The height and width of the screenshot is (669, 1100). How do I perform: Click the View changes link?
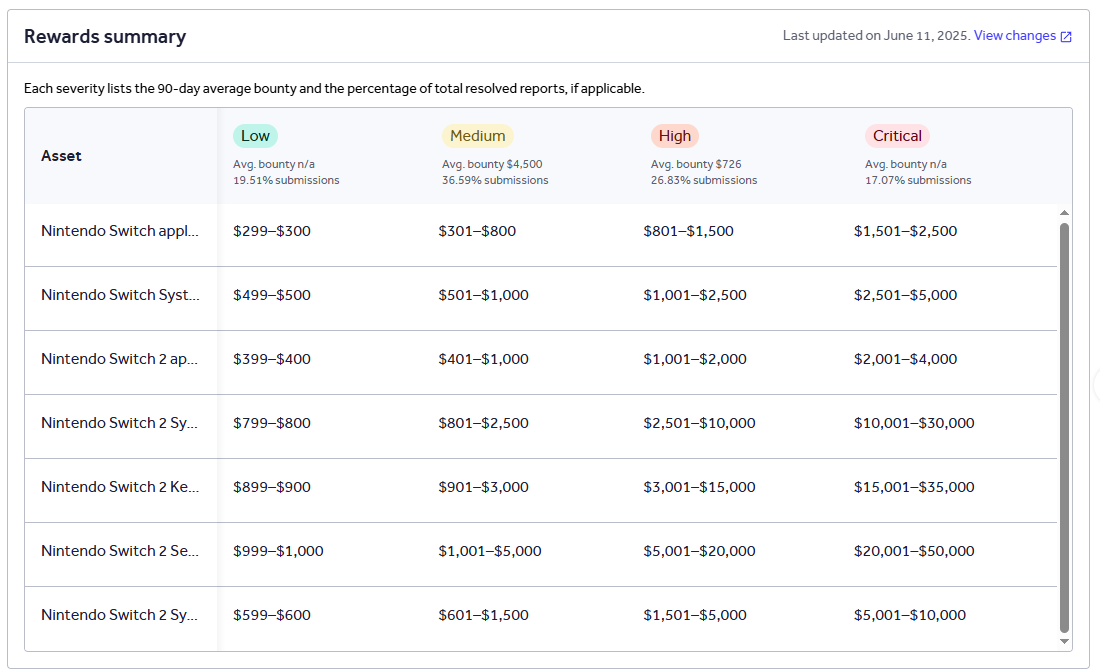pyautogui.click(x=1014, y=36)
